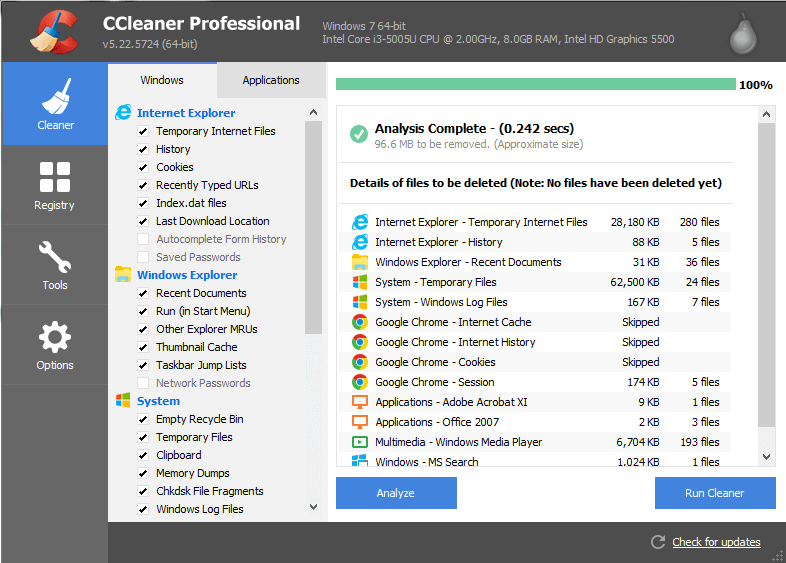Image resolution: width=786 pixels, height=563 pixels.
Task: Uncheck the IE Cookies checkbox
Action: (143, 167)
